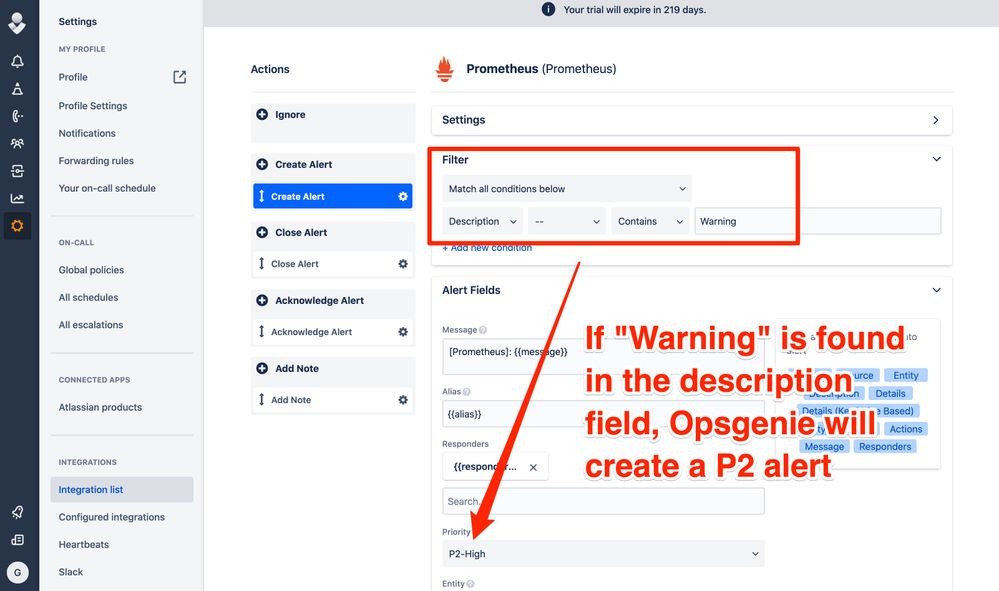
Task: Insert the Actions dynamic field tag
Action: tap(905, 429)
